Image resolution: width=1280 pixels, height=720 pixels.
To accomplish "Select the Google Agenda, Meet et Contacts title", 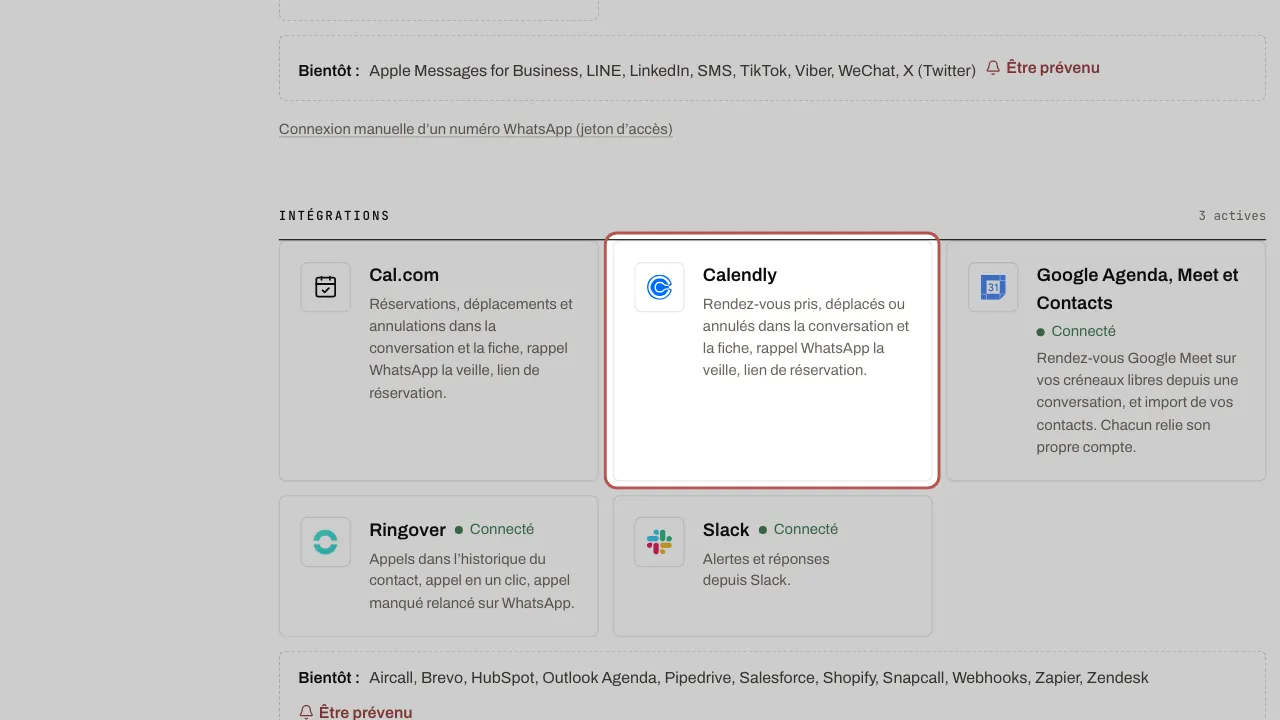I will (1138, 289).
